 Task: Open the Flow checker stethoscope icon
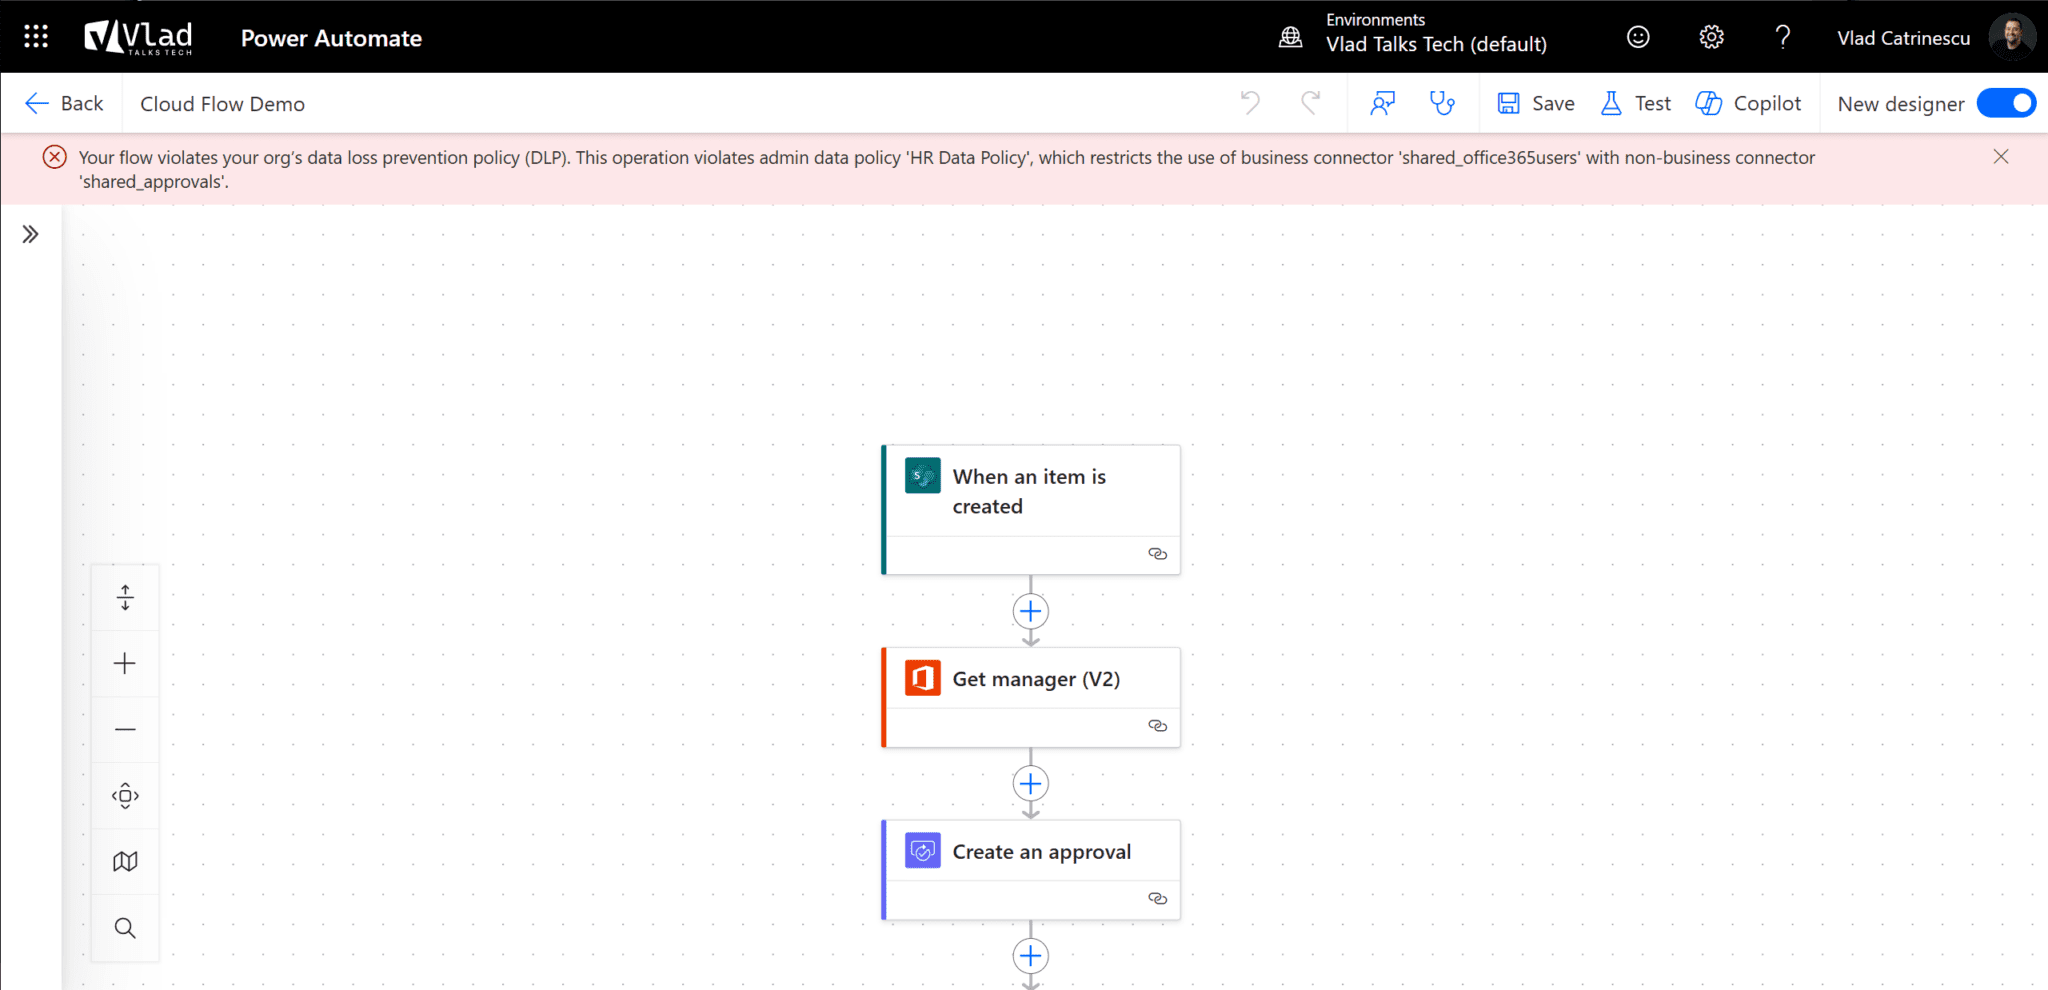coord(1443,103)
